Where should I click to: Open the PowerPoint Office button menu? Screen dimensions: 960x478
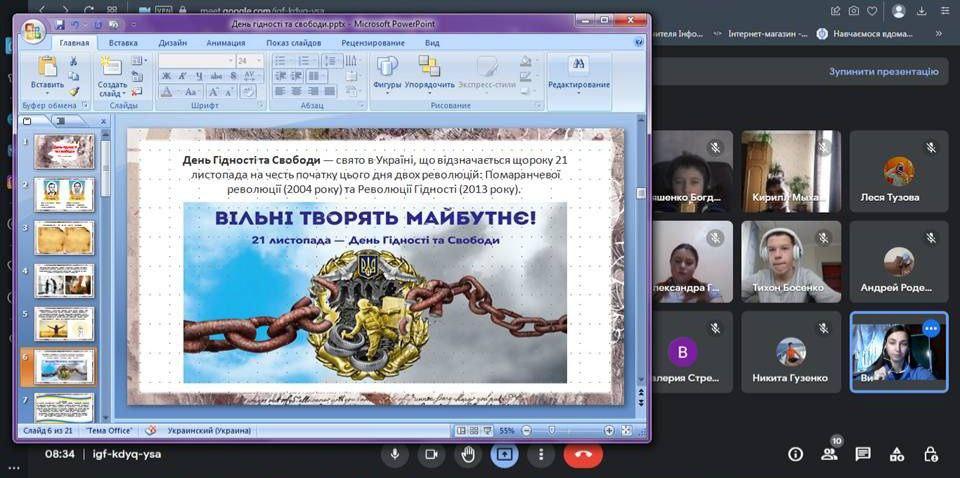tap(32, 31)
